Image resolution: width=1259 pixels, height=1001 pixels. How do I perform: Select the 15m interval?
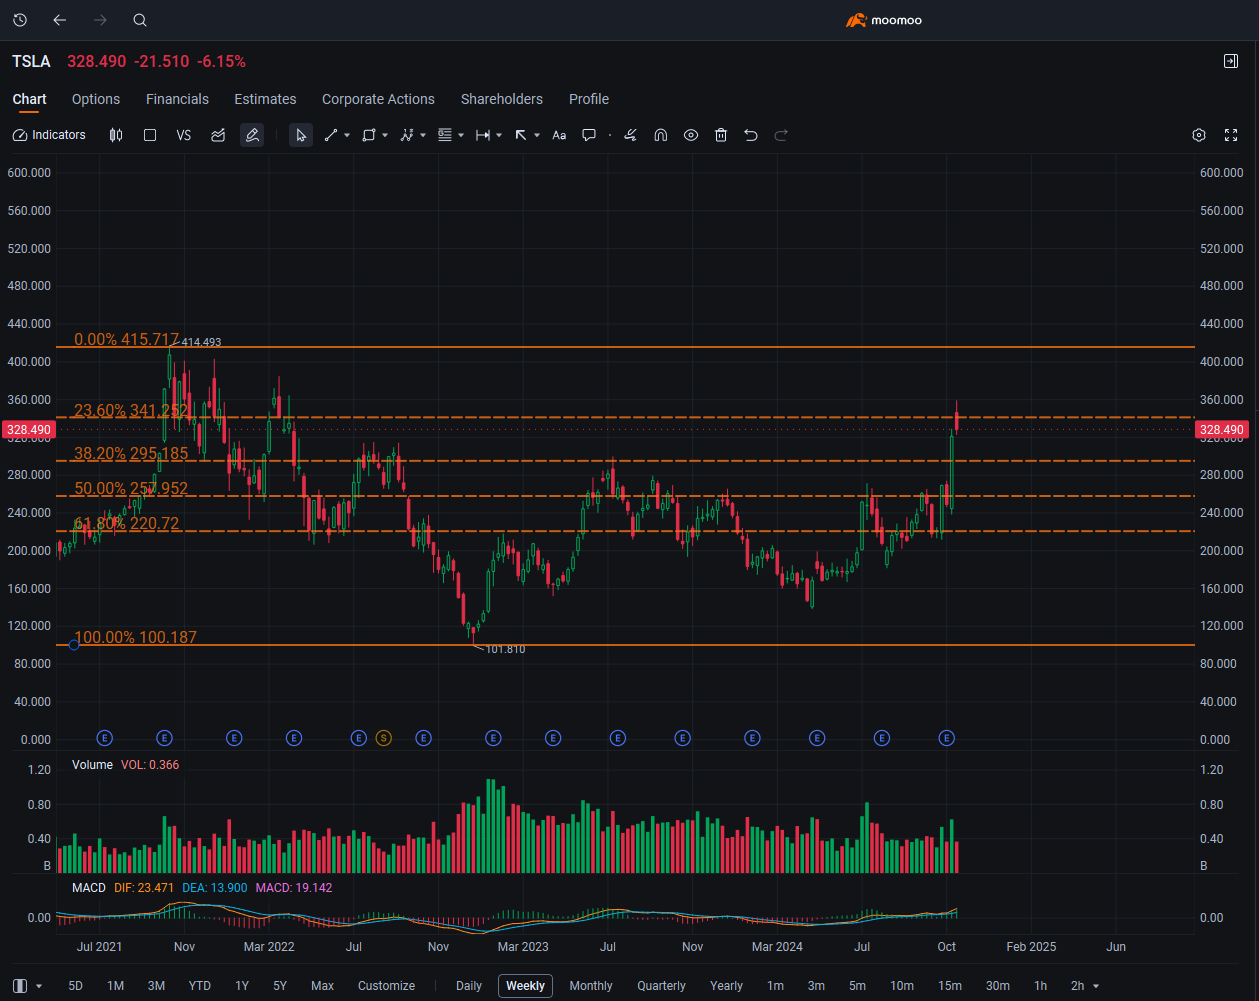click(x=950, y=986)
